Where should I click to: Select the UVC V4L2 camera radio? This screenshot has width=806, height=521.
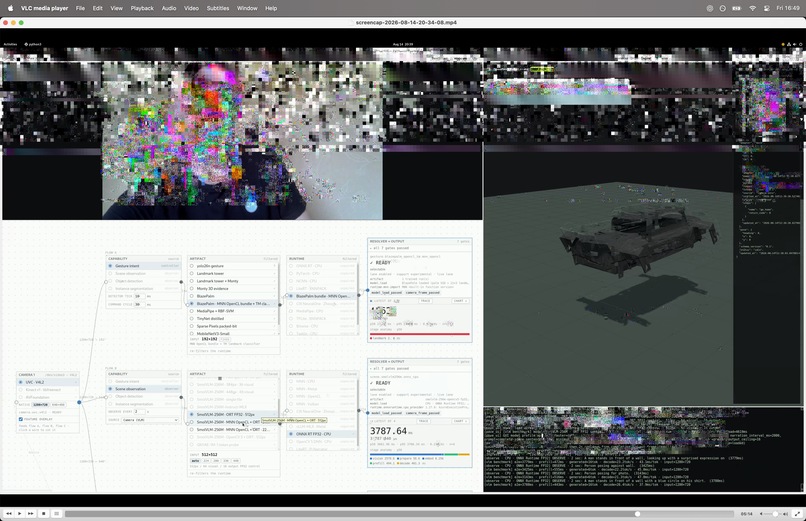click(x=21, y=382)
